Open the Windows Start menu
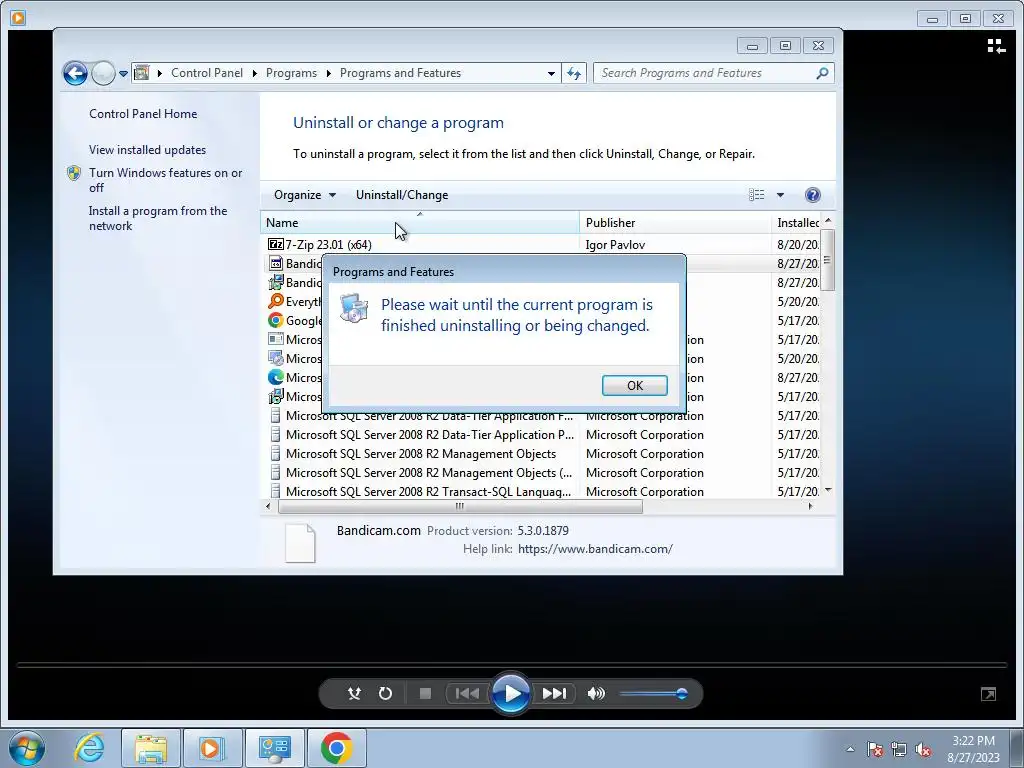Viewport: 1024px width, 768px height. pos(27,748)
